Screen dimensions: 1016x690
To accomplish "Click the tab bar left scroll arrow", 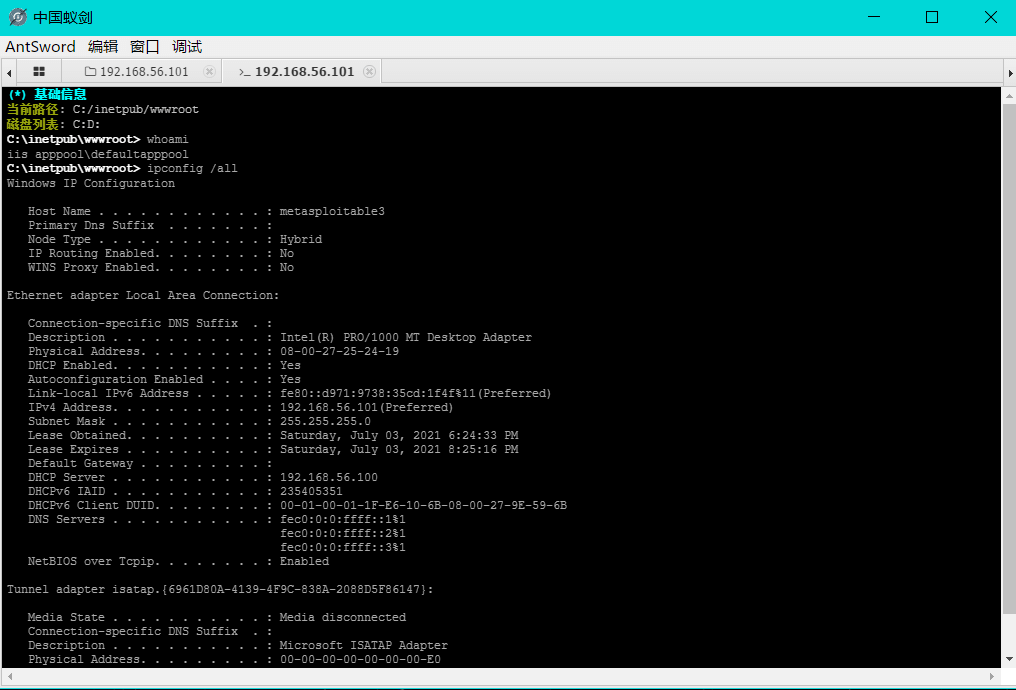I will pyautogui.click(x=9, y=73).
